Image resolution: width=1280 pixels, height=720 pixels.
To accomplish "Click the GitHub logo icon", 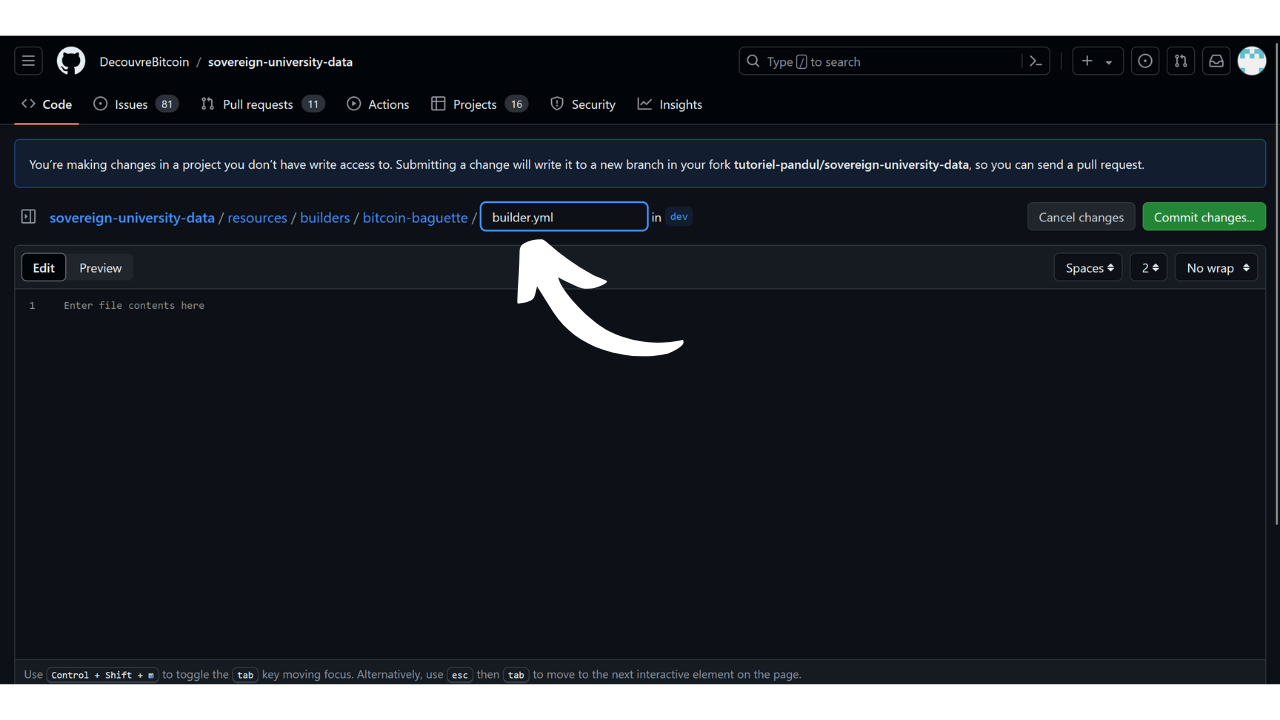I will coord(71,61).
